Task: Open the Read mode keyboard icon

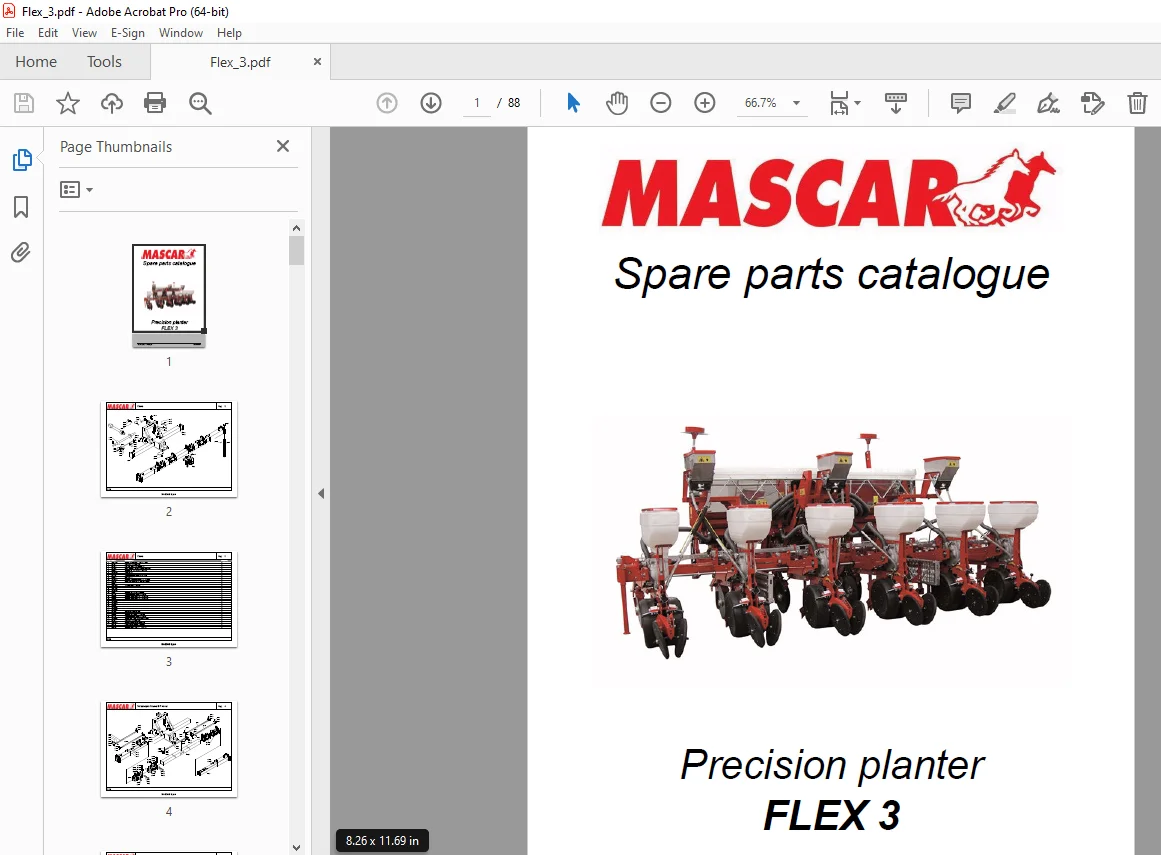Action: point(896,103)
